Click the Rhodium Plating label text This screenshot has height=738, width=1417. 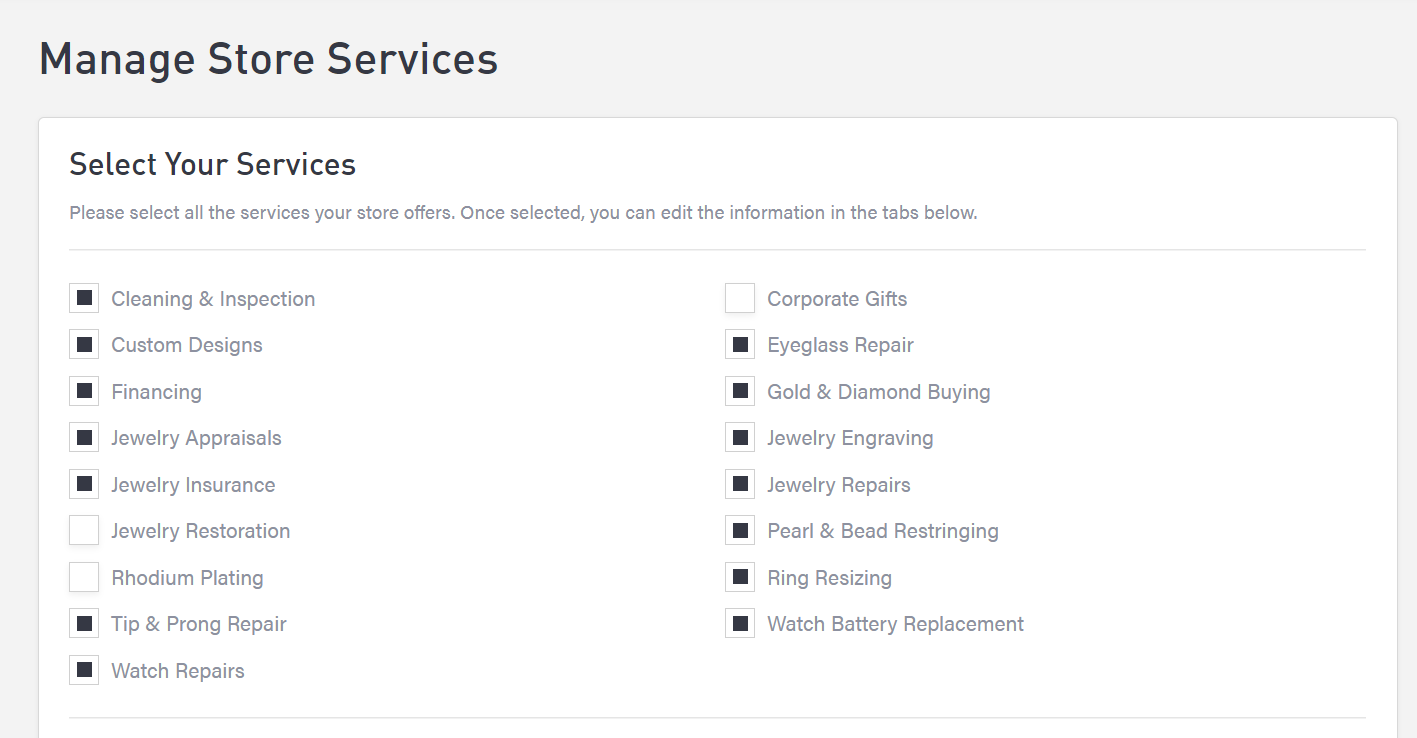click(x=187, y=578)
